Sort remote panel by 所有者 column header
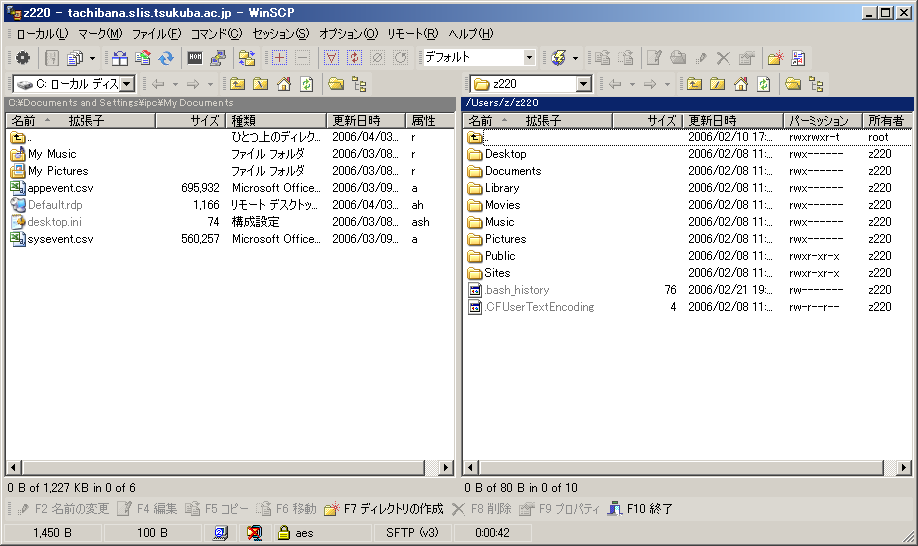 887,121
